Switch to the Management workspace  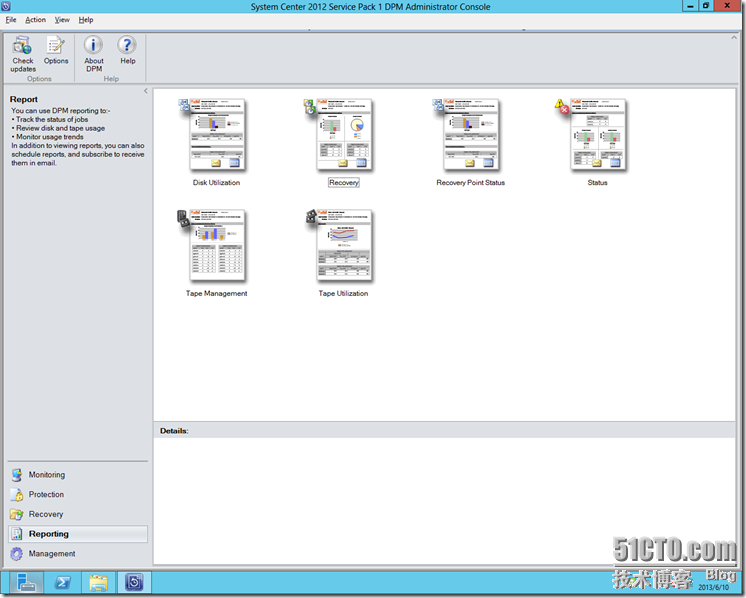tap(78, 554)
